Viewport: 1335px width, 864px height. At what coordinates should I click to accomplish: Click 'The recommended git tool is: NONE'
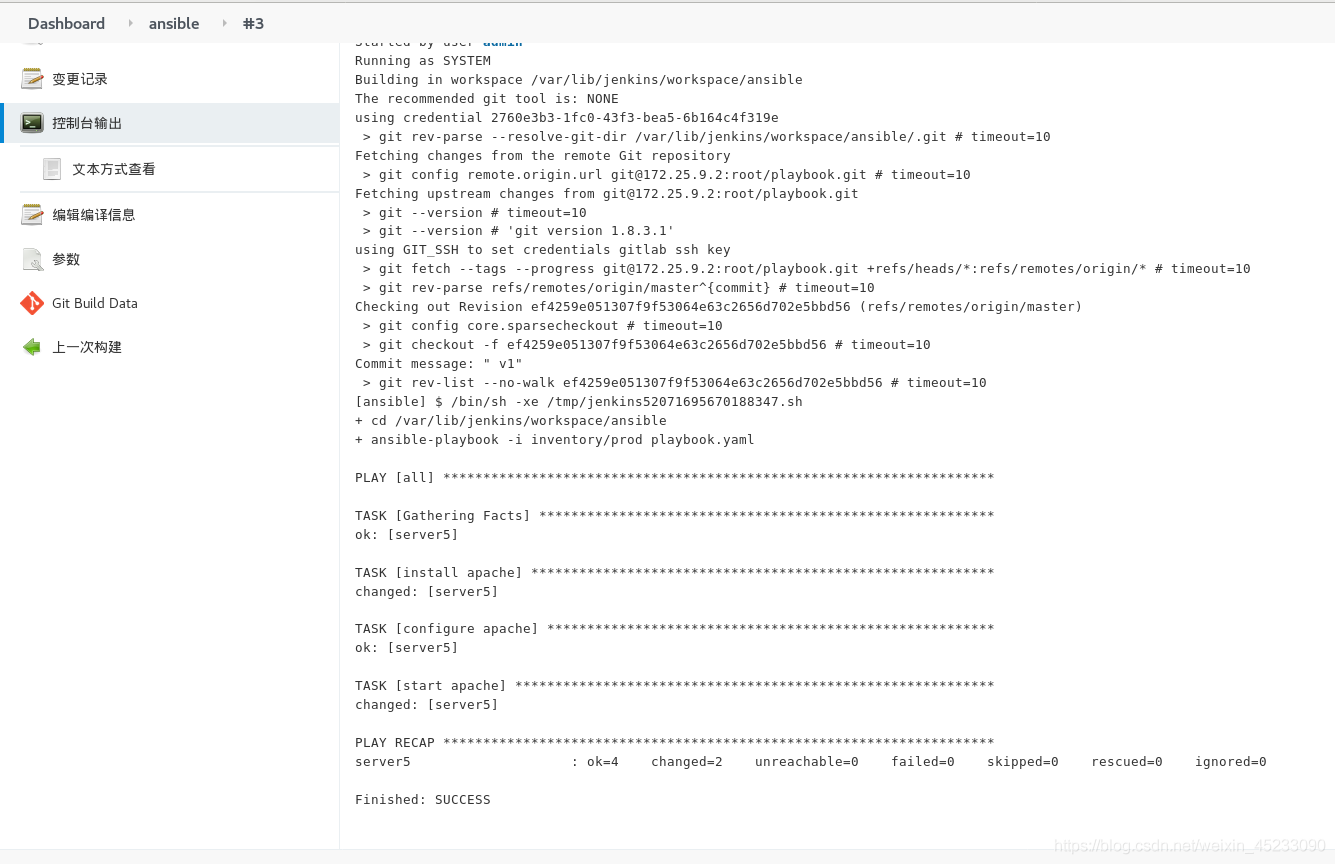[487, 99]
